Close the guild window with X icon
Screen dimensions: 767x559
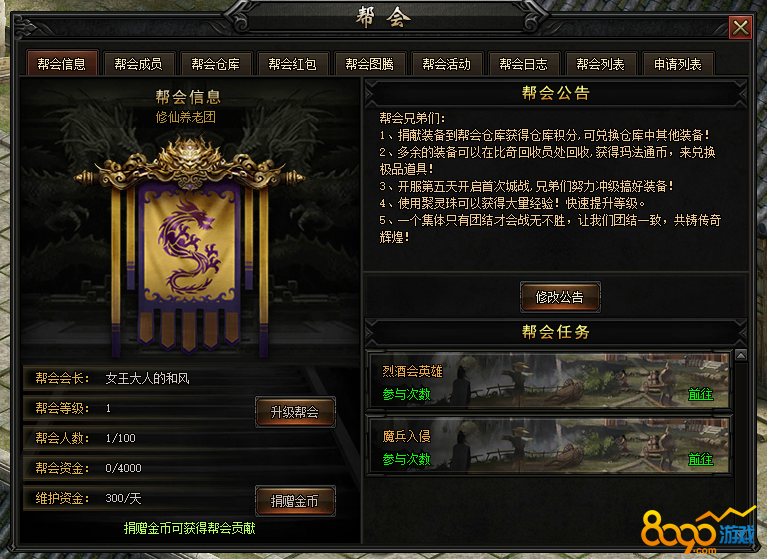740,27
